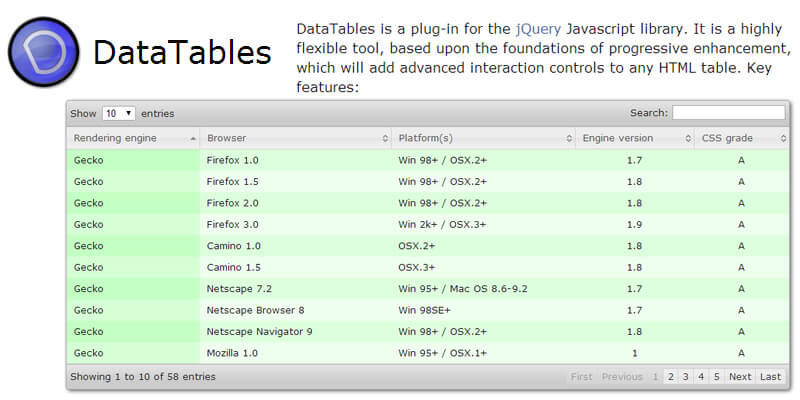Click sort arrows icon on Browser column
Screen dimensions: 800x400
[385, 138]
